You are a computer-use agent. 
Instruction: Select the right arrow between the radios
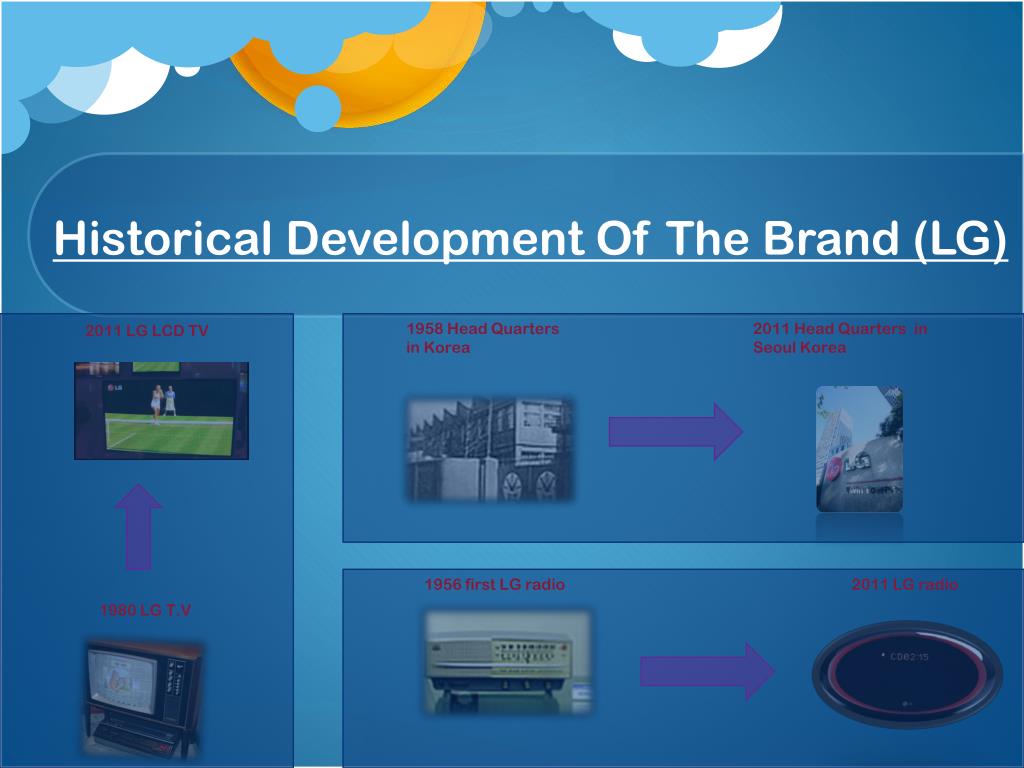[707, 671]
